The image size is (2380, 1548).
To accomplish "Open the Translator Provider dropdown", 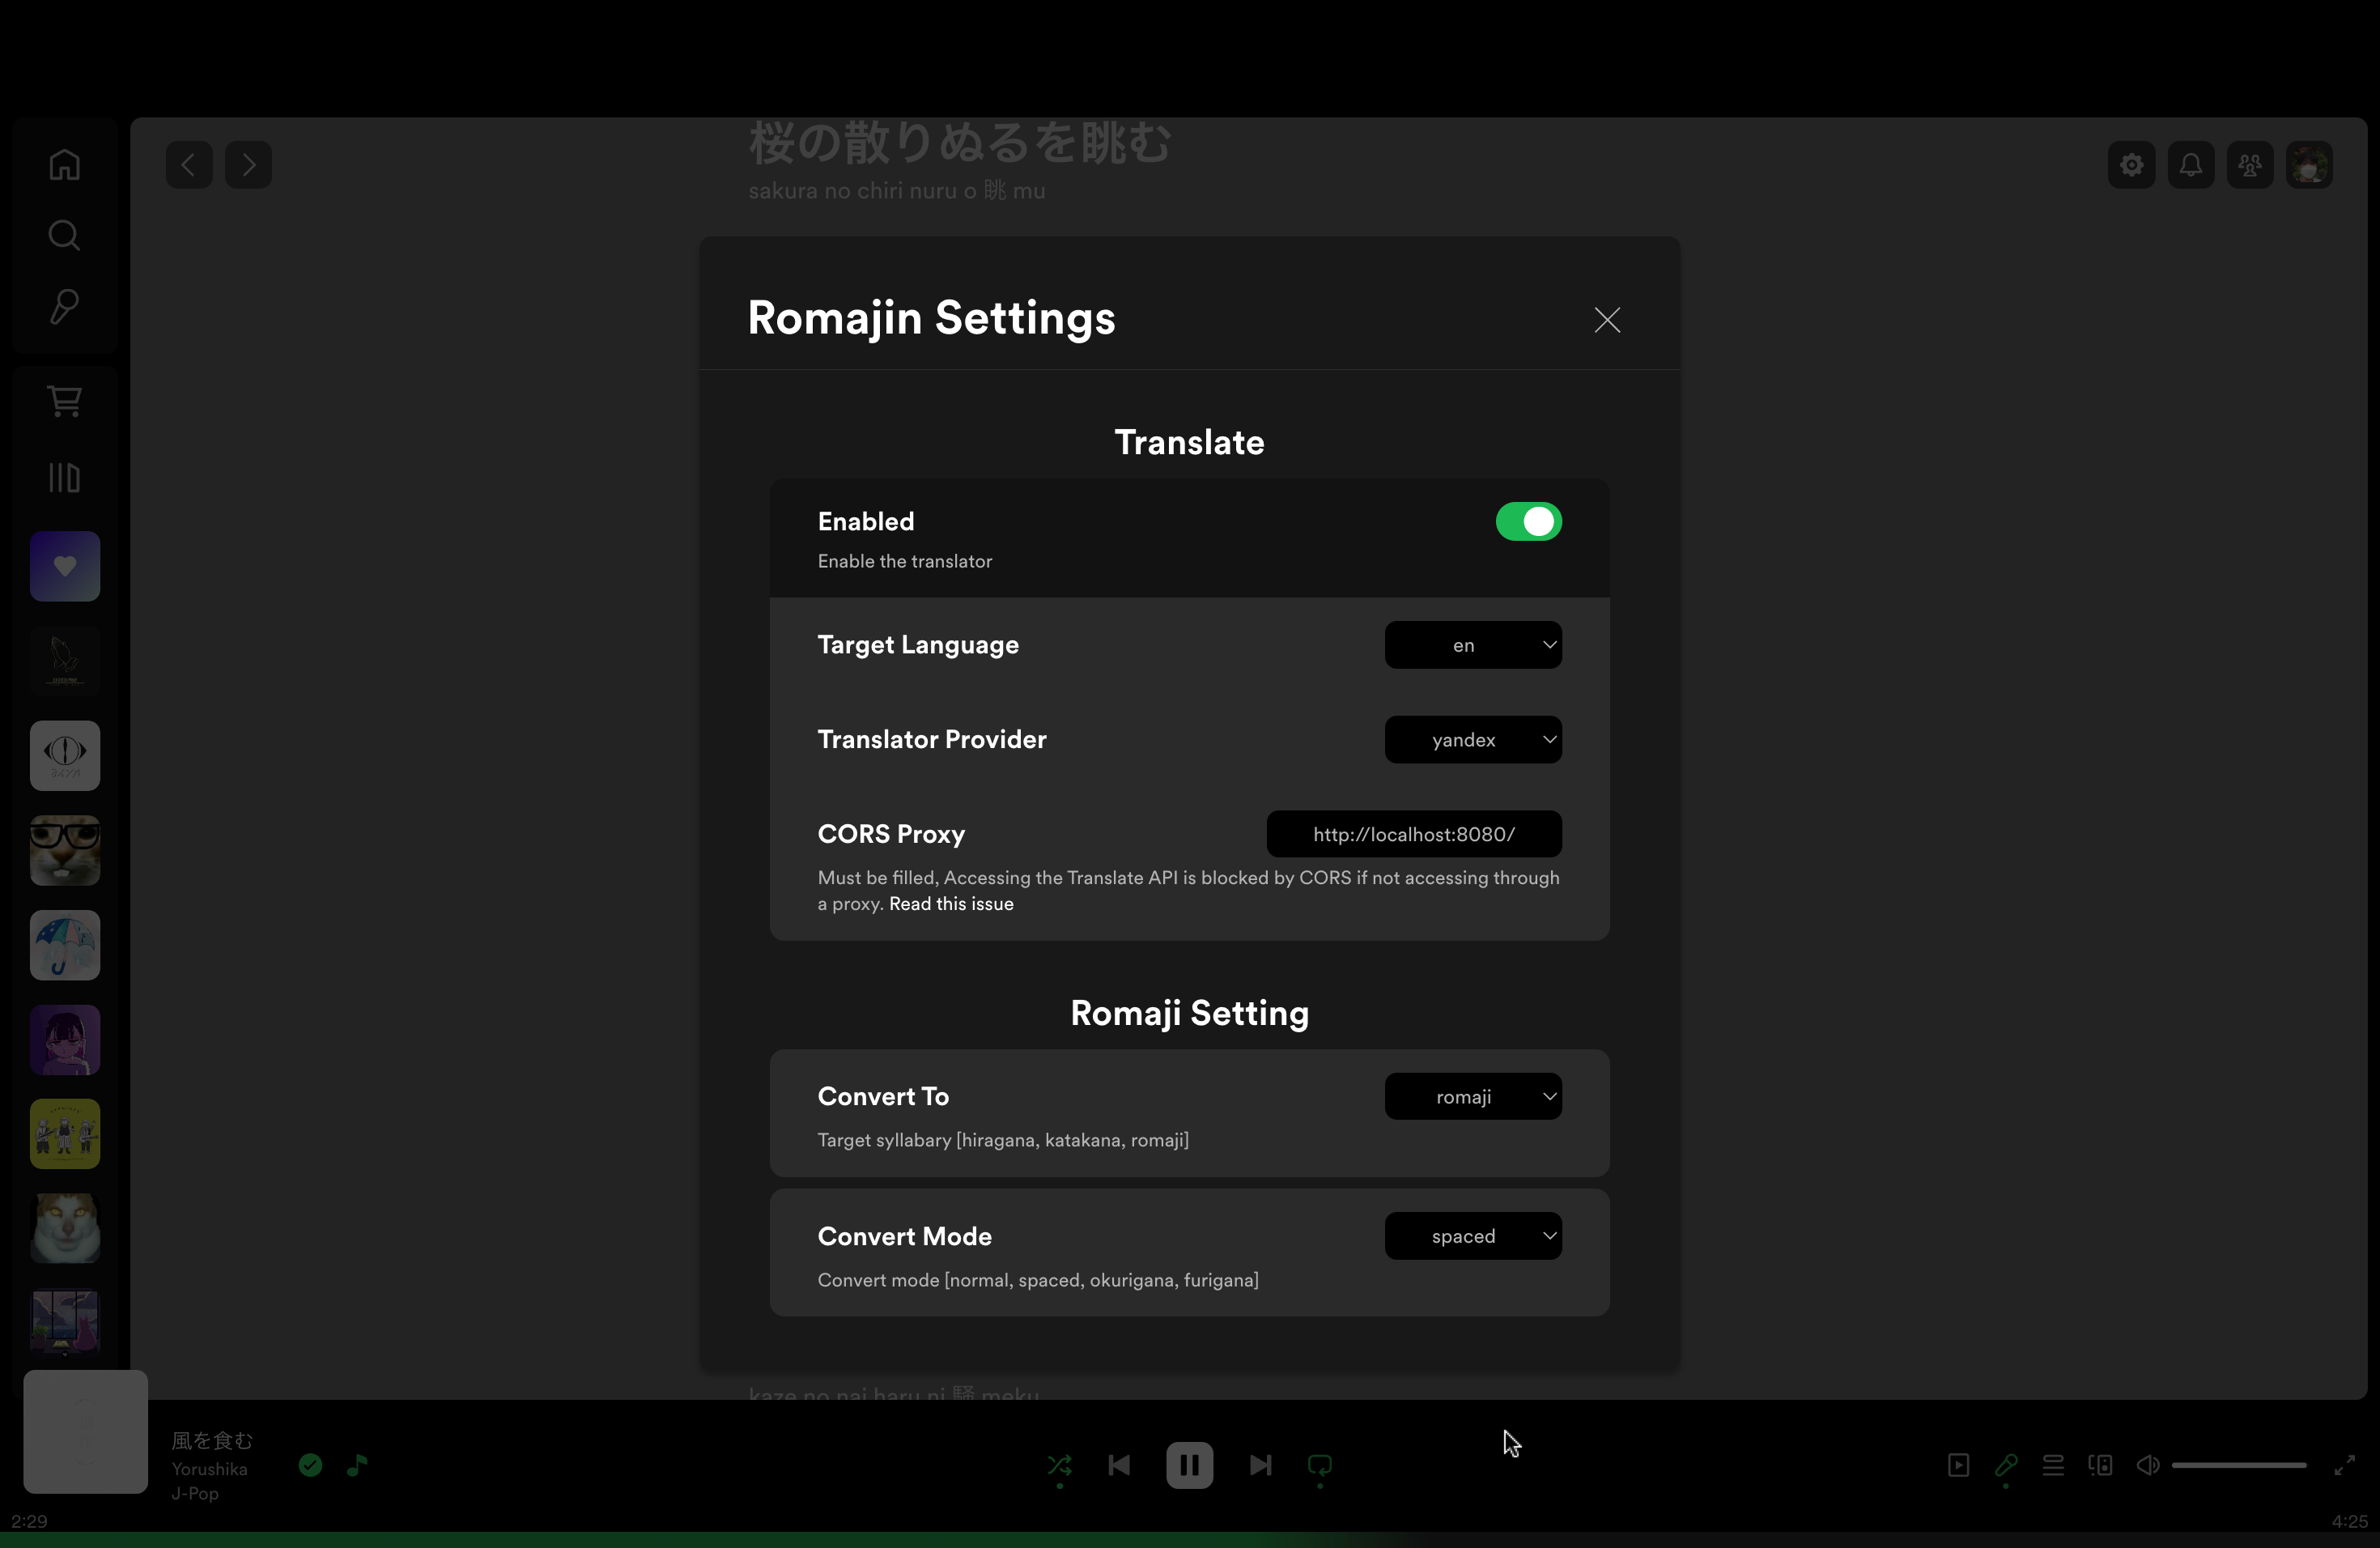I will tap(1472, 739).
